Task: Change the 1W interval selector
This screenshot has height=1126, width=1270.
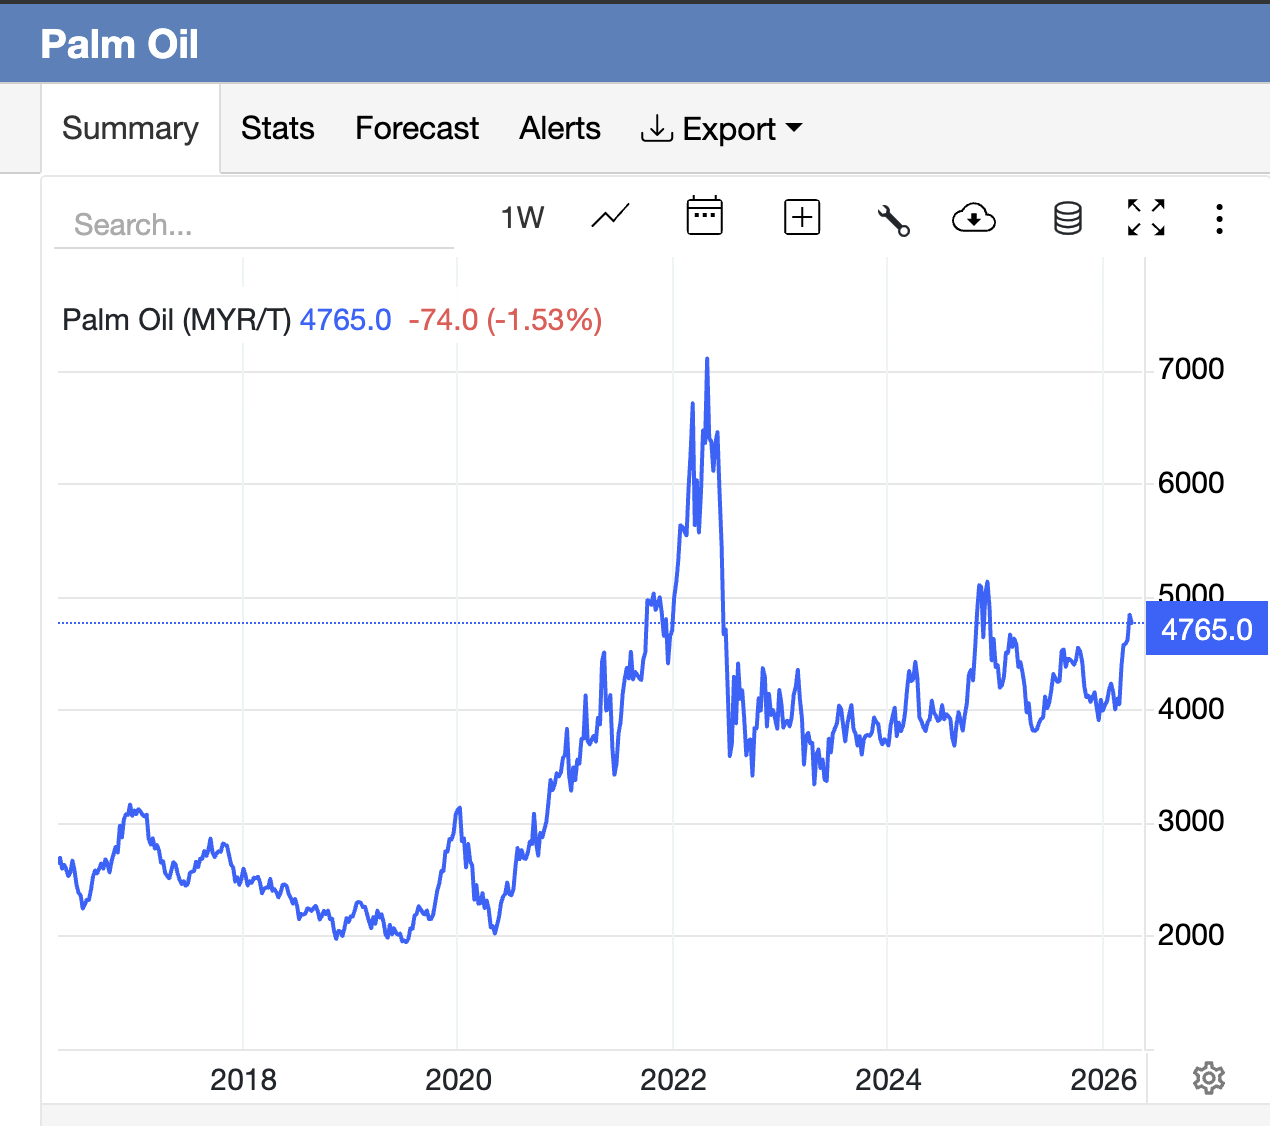Action: [x=522, y=217]
